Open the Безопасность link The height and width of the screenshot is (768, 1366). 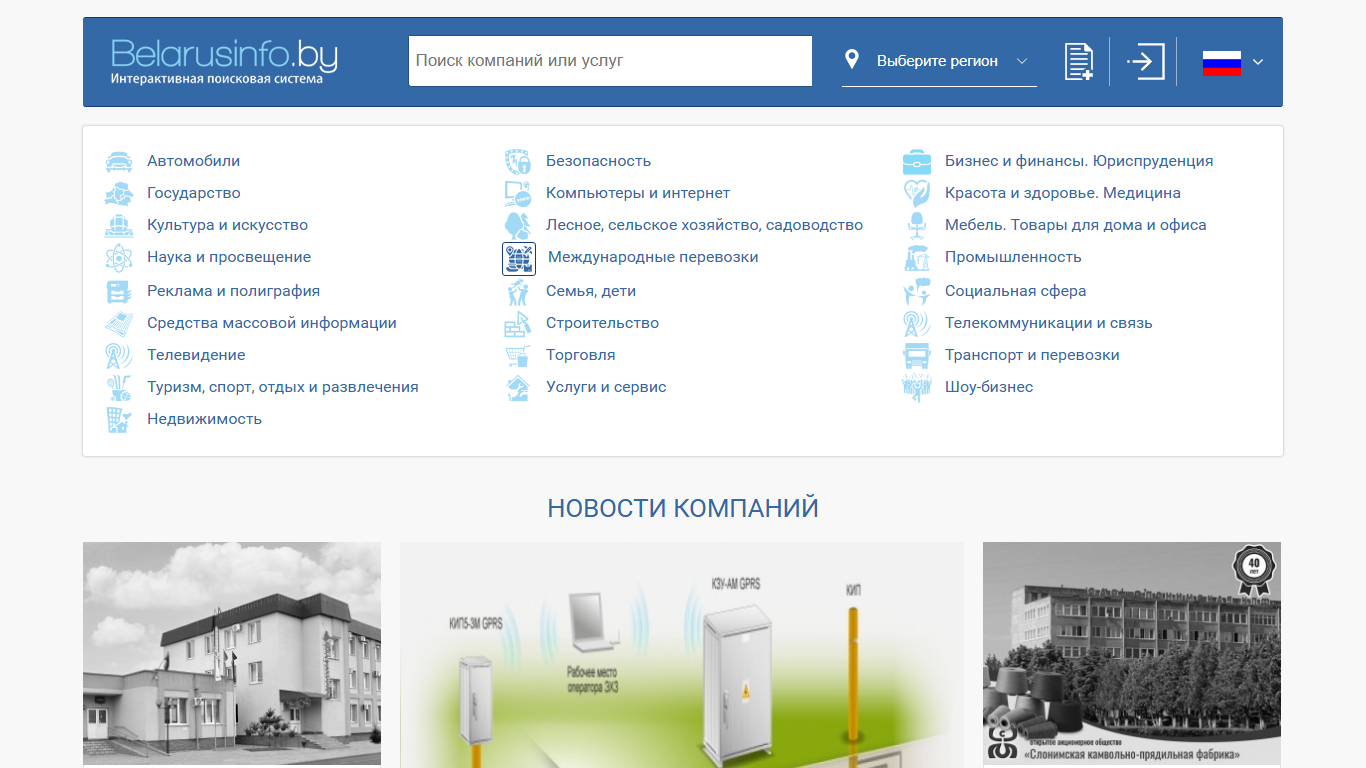598,161
